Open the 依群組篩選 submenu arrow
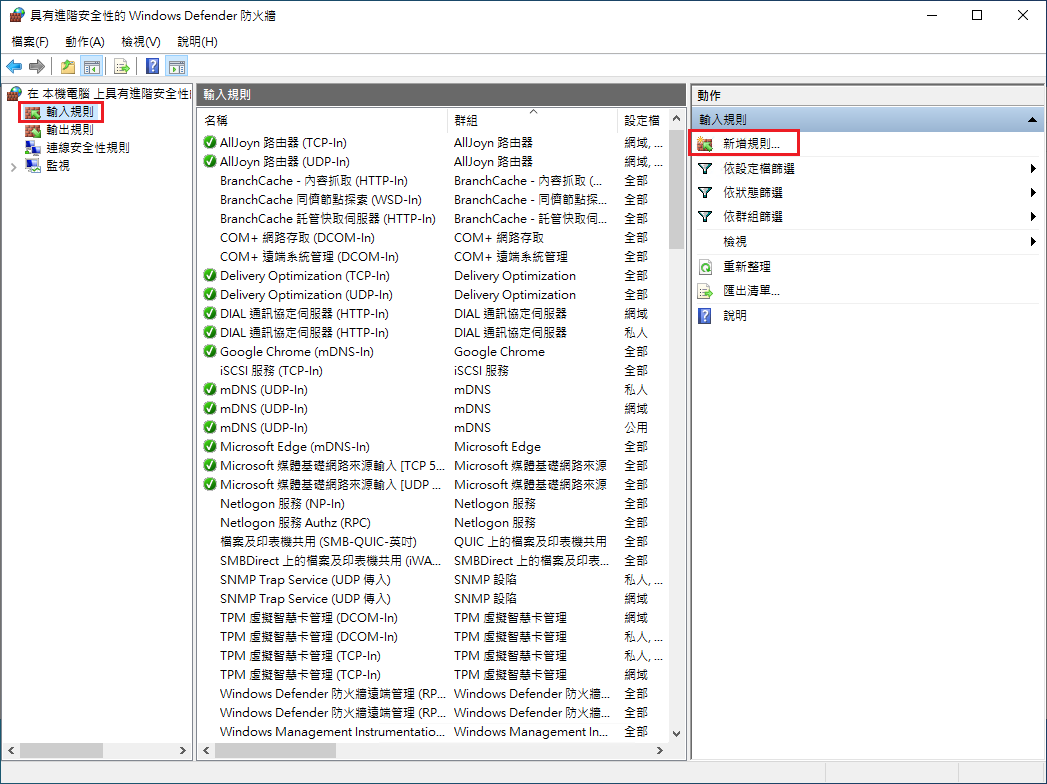1047x784 pixels. coord(1033,217)
